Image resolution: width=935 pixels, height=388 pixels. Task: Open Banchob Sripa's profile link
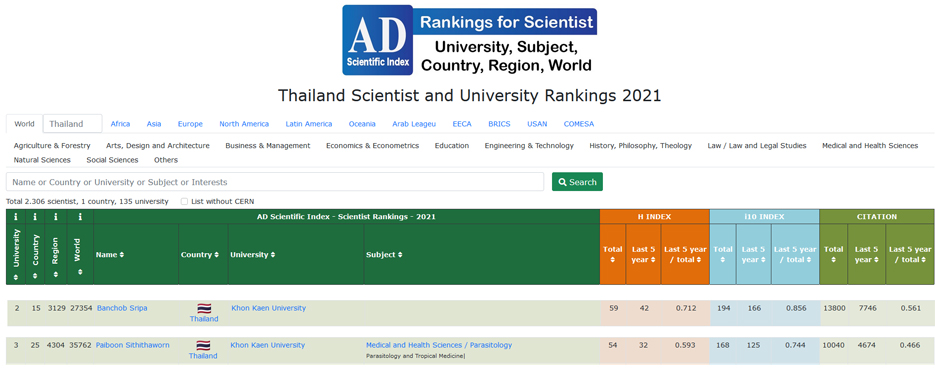click(x=122, y=308)
